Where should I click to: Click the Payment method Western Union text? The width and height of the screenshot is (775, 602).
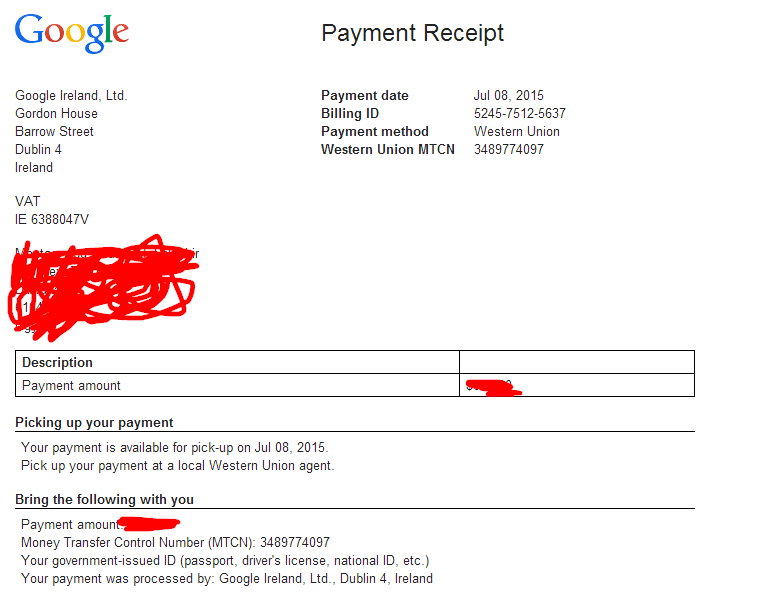click(x=517, y=131)
